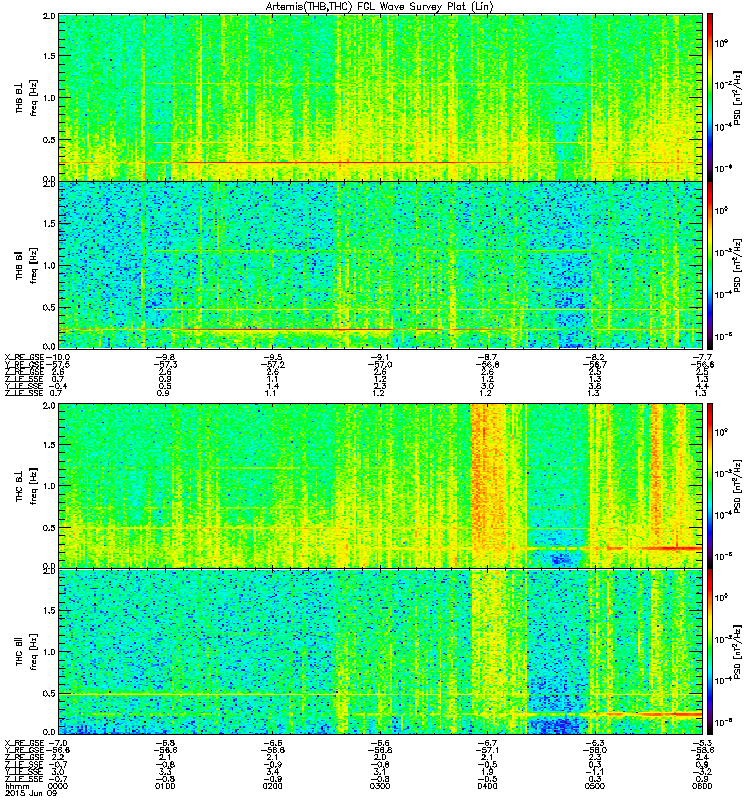Click the 'PSD [nT²/Hz]' label beside the top color bar

737,98
